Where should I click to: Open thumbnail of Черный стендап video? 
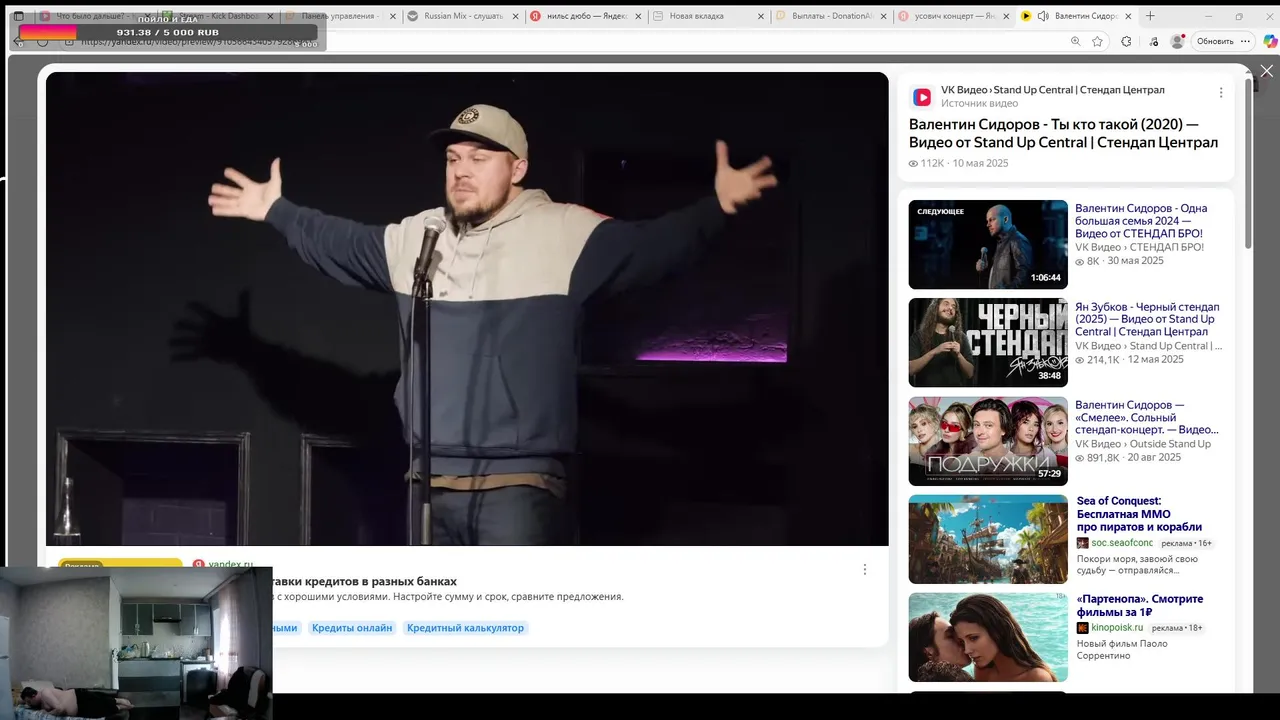[988, 343]
